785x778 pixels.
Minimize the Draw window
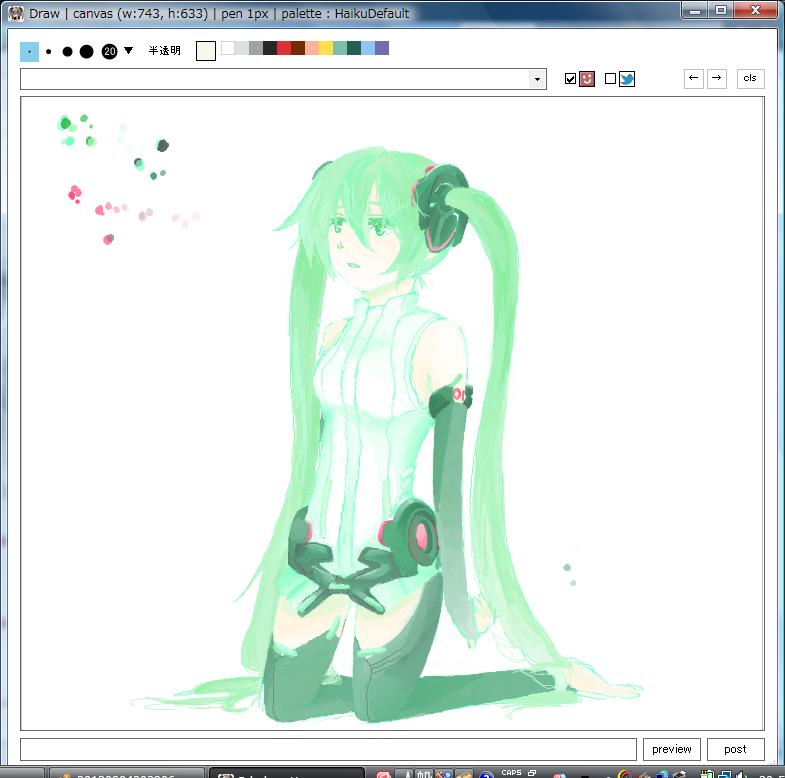[x=695, y=10]
